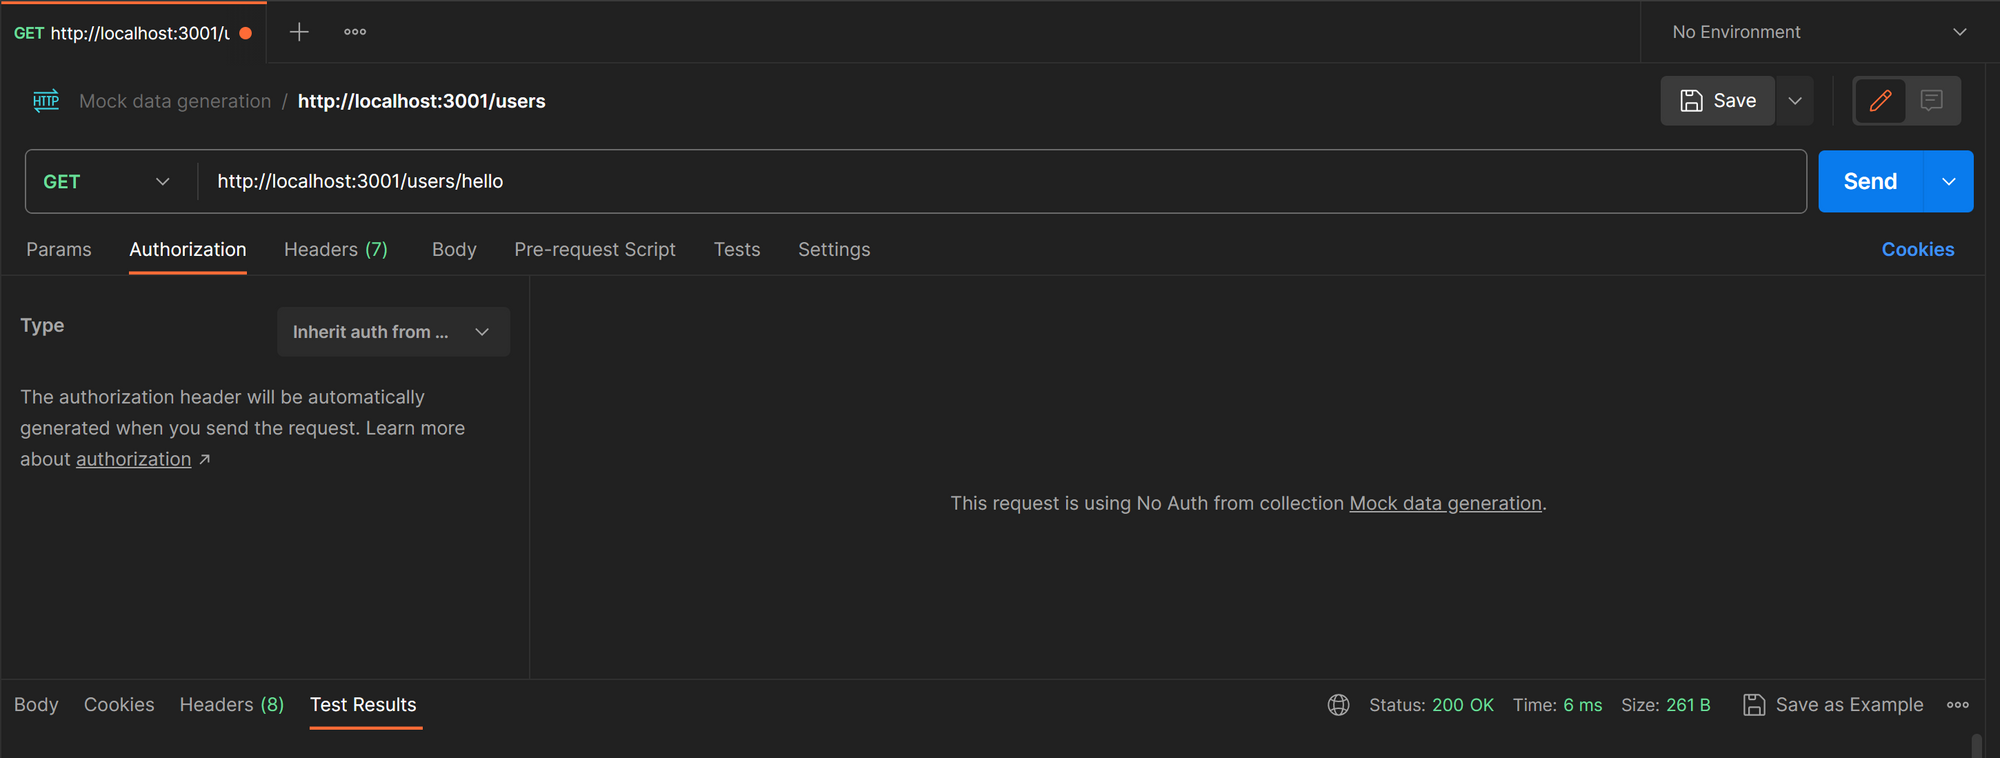Expand the Inherit auth type dropdown

click(393, 332)
